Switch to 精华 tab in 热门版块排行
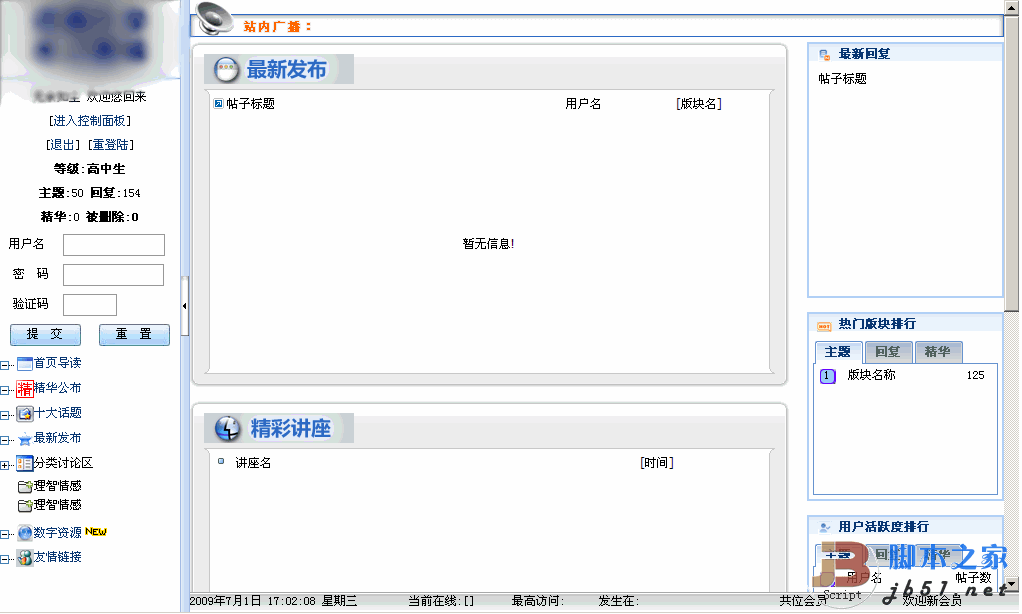Screen dimensions: 1022x614 937,352
